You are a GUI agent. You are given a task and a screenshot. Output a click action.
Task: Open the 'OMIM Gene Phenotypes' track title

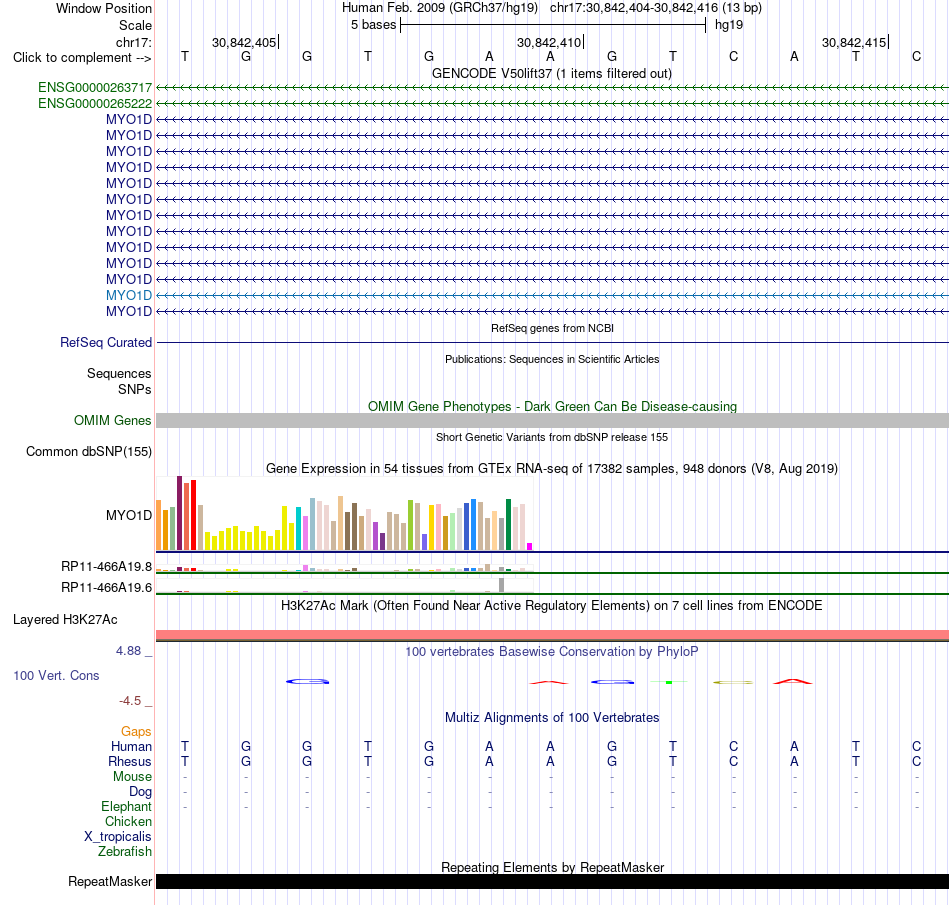coord(552,406)
